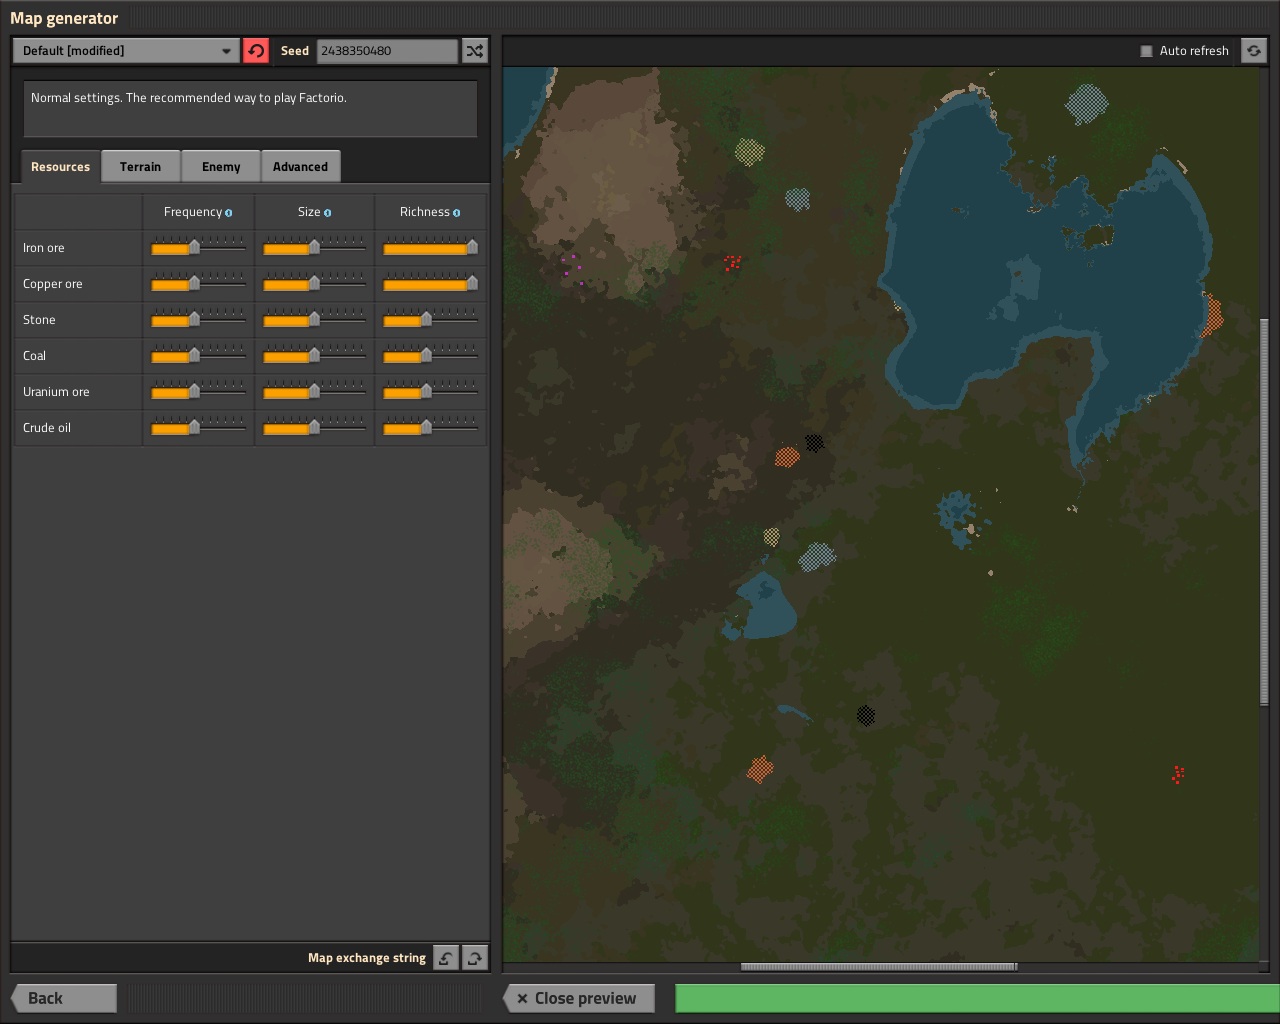Click the export map exchange string icon
The height and width of the screenshot is (1024, 1280).
(475, 958)
